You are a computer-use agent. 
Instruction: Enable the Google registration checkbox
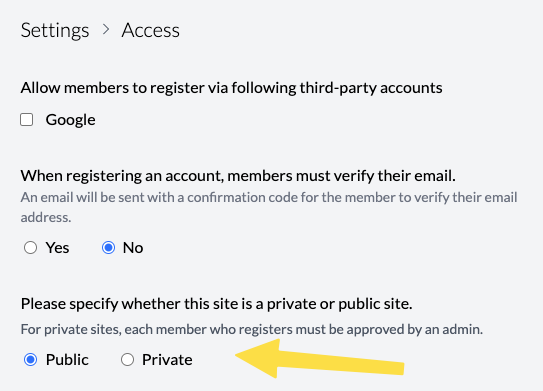coord(27,119)
